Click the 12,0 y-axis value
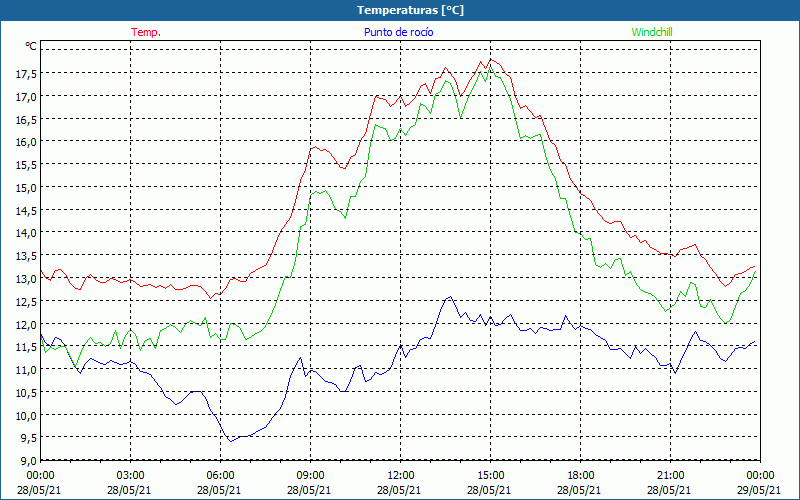This screenshot has height=500, width=800. [x=26, y=324]
